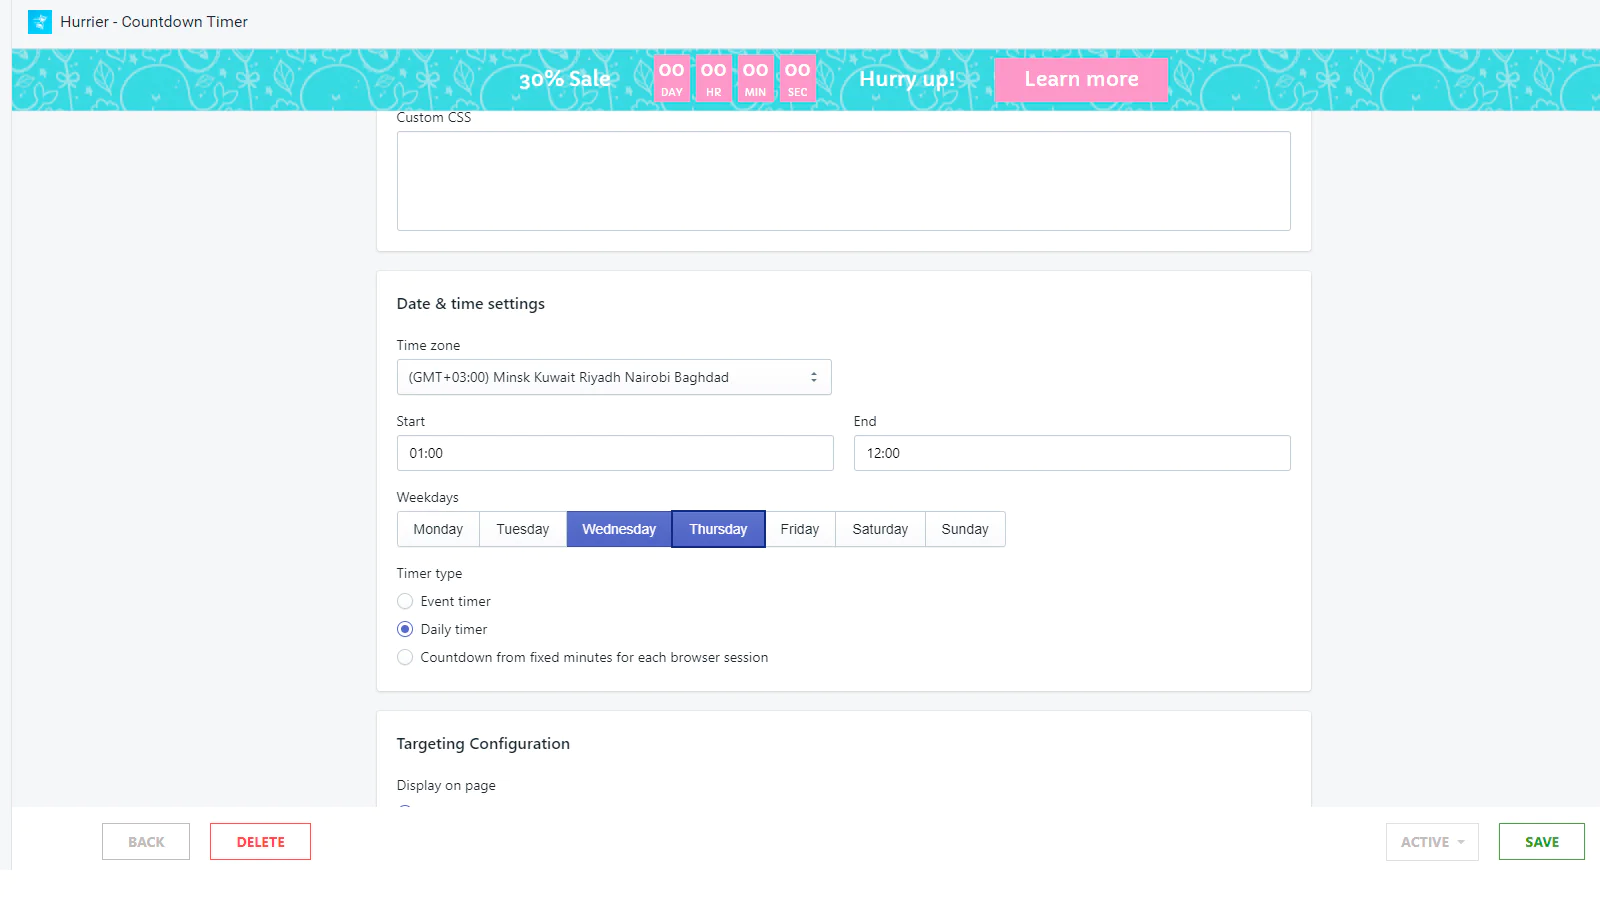Click the Start time input field
The image size is (1600, 900).
[614, 453]
